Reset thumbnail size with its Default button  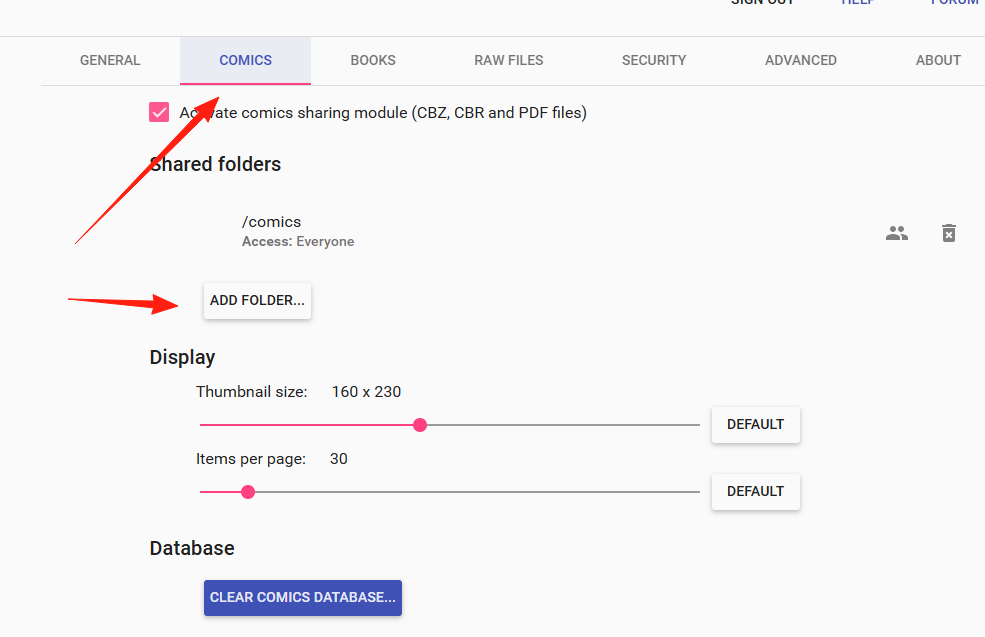[x=756, y=425]
